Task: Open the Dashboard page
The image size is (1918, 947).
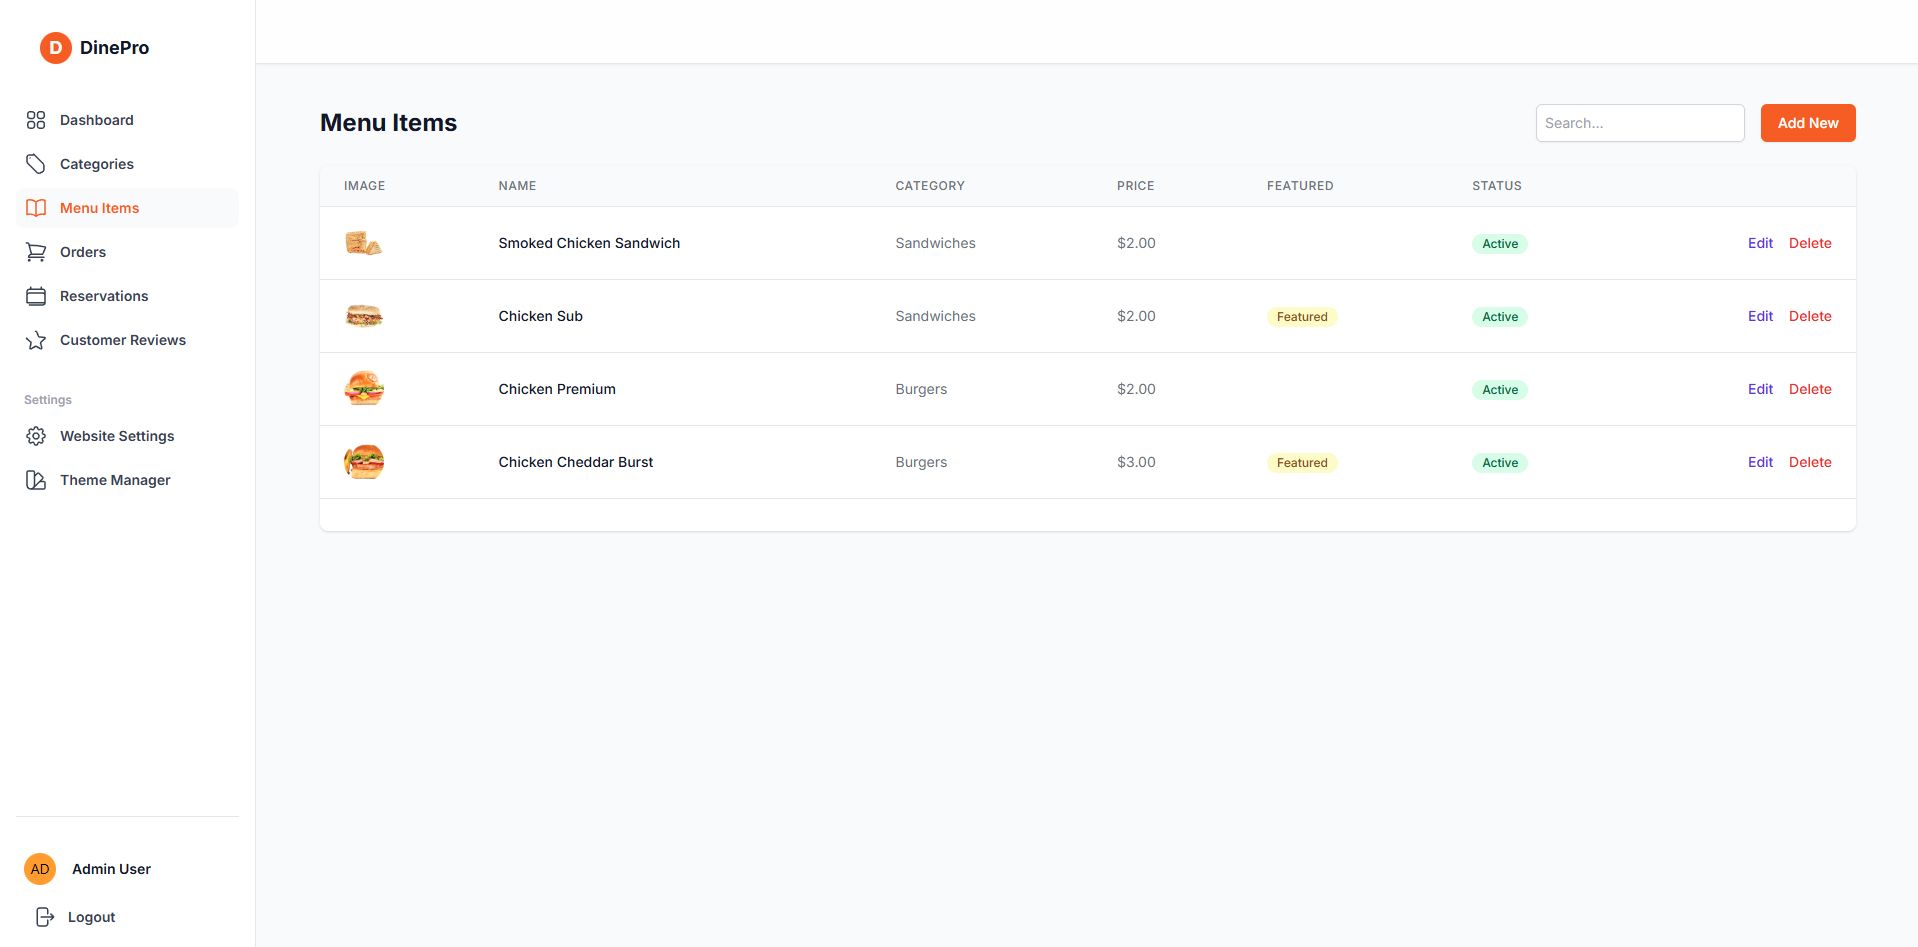Action: [127, 120]
